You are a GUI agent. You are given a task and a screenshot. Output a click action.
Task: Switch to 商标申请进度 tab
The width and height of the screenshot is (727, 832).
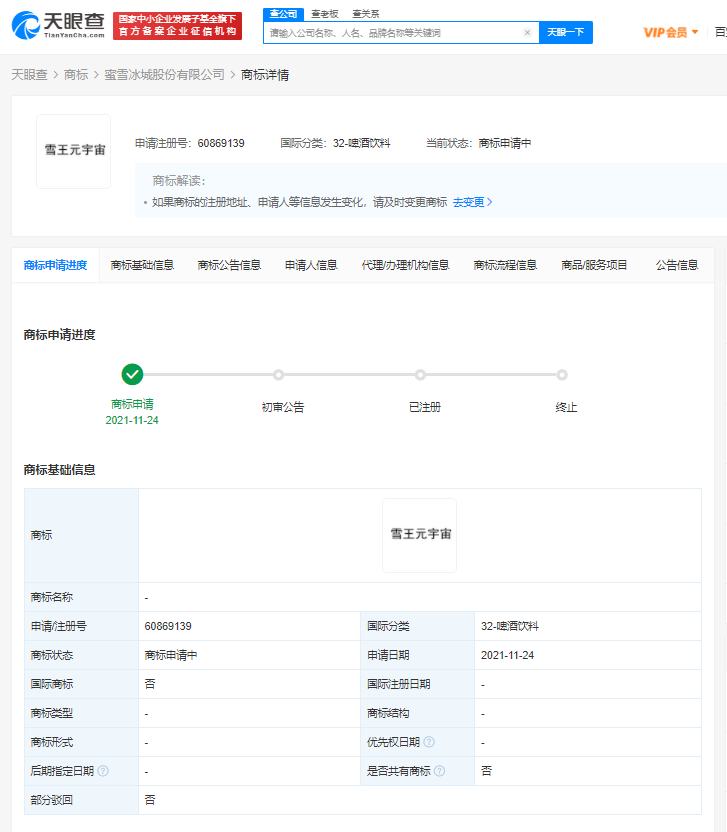[x=55, y=265]
